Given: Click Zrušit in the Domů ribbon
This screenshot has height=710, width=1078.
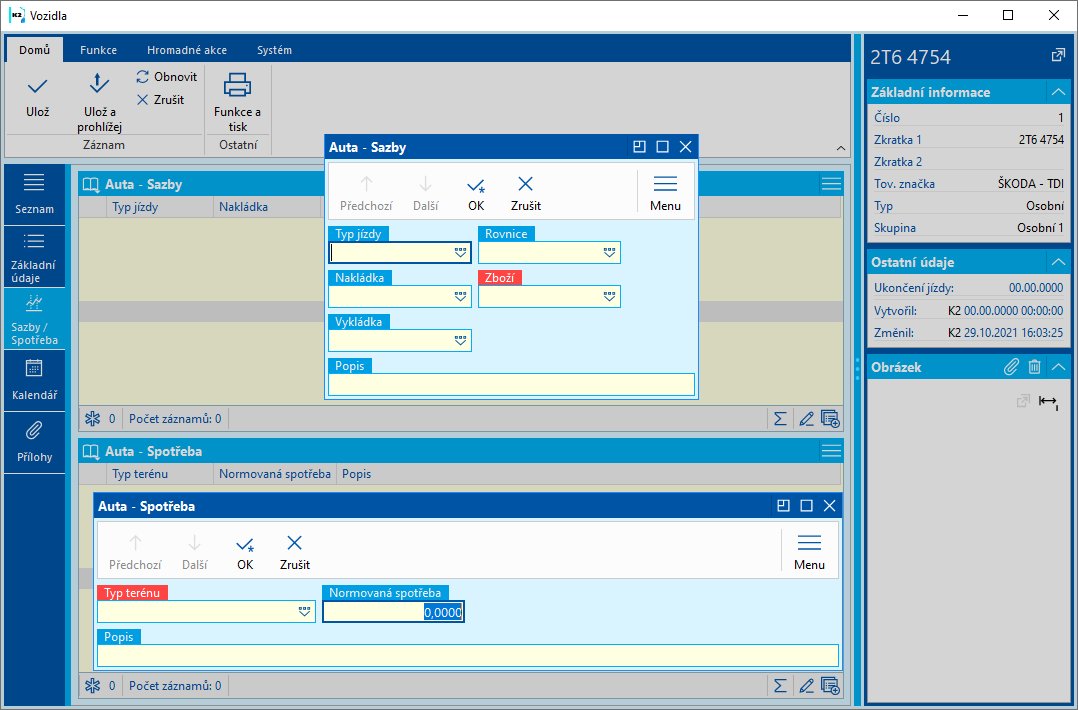Looking at the screenshot, I should click(160, 100).
